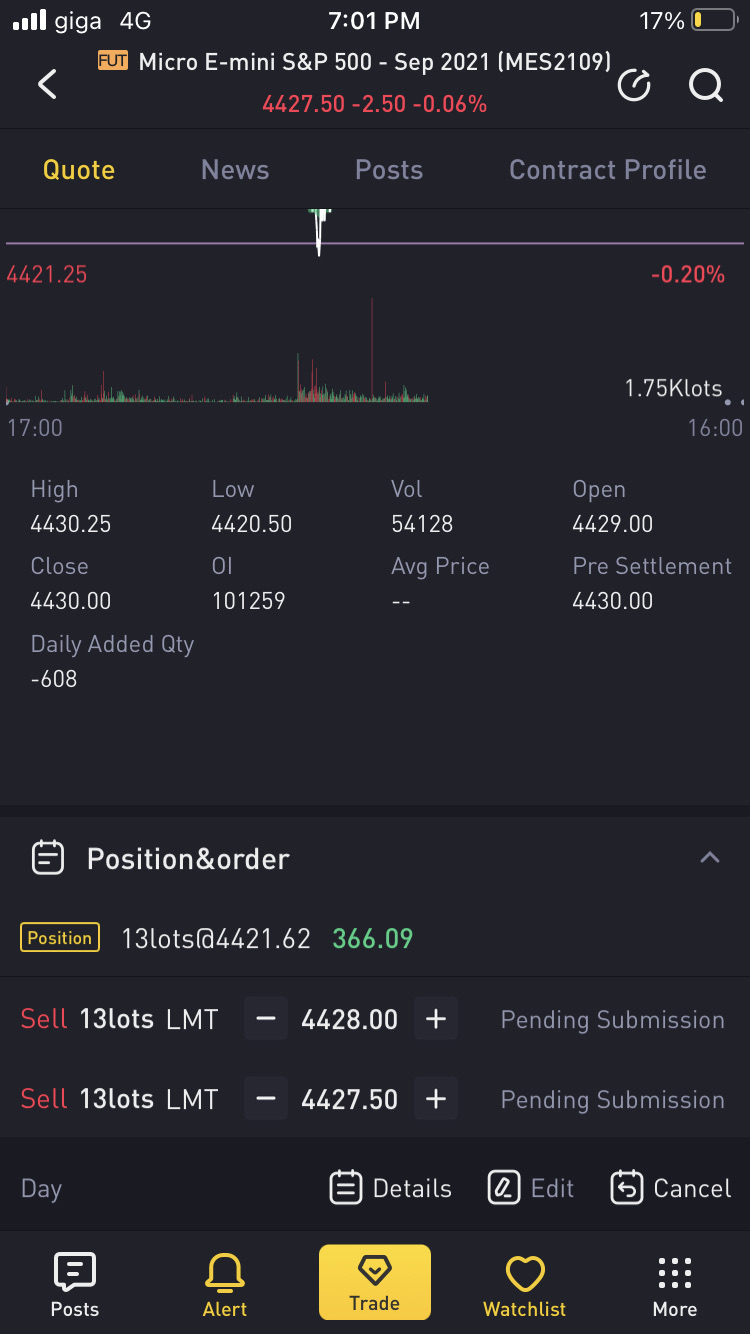Tap the 4428.00 price field
Screen dimensions: 750x1334
pyautogui.click(x=350, y=1019)
